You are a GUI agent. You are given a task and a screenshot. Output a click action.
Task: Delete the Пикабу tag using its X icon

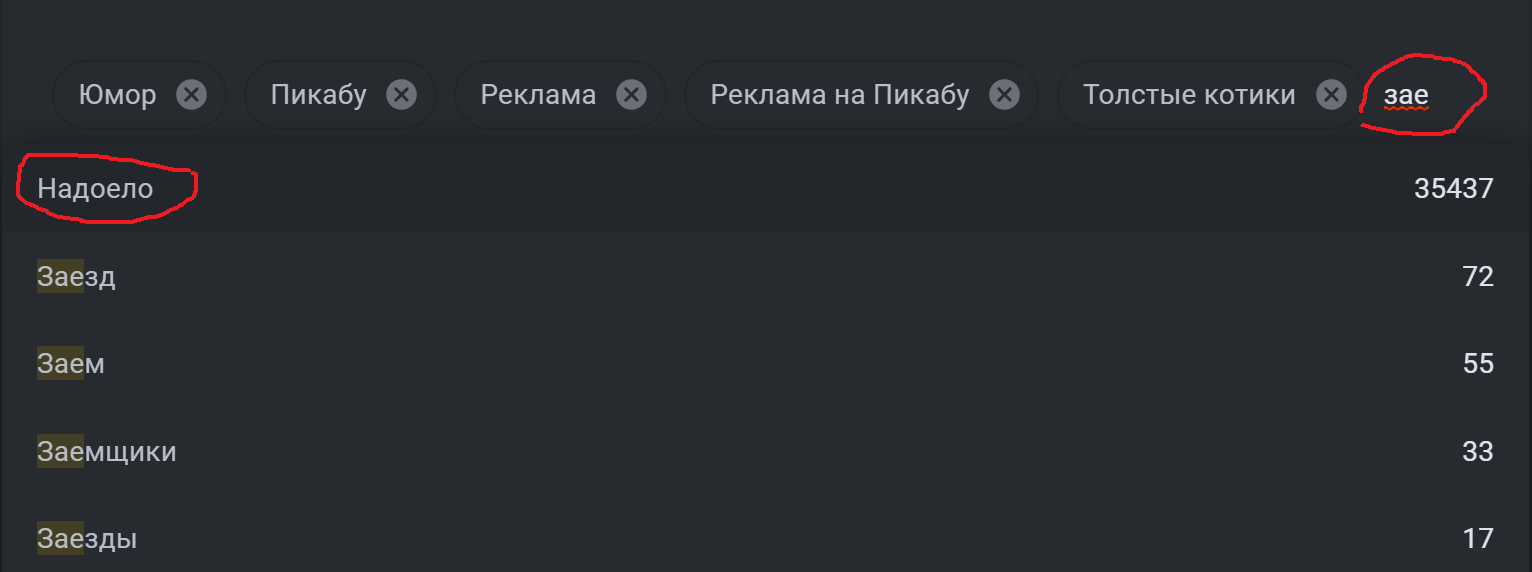(401, 95)
